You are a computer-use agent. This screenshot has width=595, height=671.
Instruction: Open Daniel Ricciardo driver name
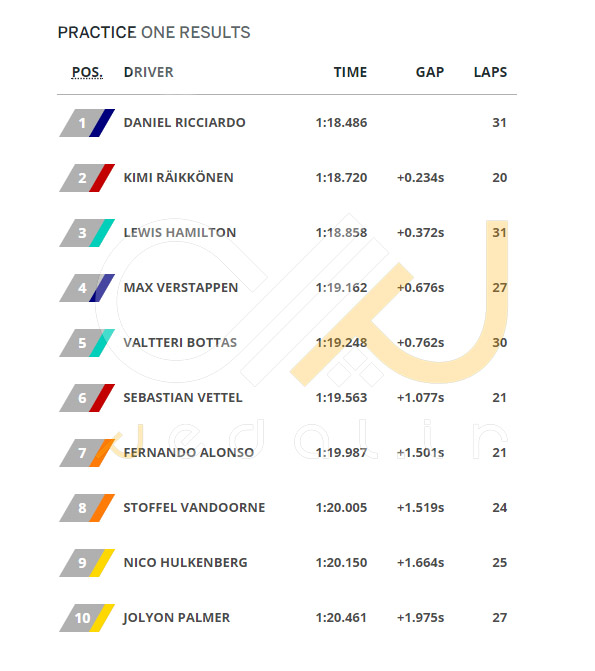(x=184, y=123)
